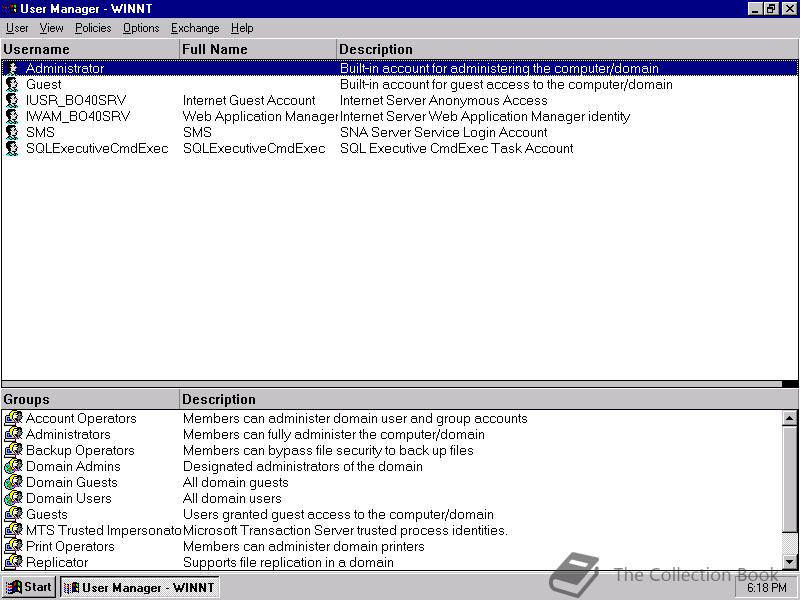Click the users list Description column header
The image size is (800, 600).
pyautogui.click(x=567, y=49)
